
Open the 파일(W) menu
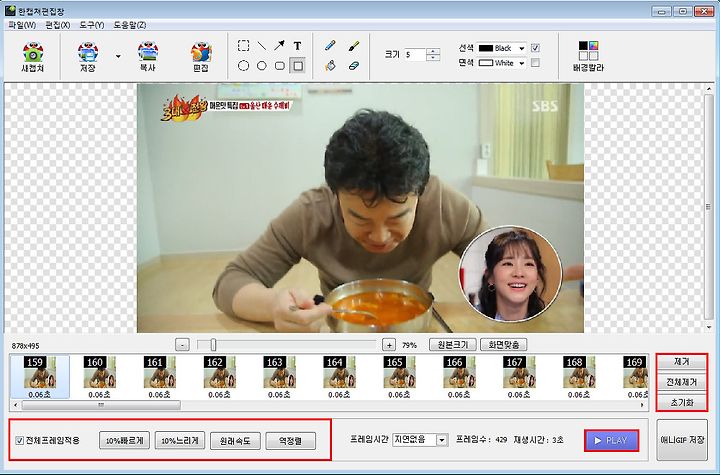[22, 25]
